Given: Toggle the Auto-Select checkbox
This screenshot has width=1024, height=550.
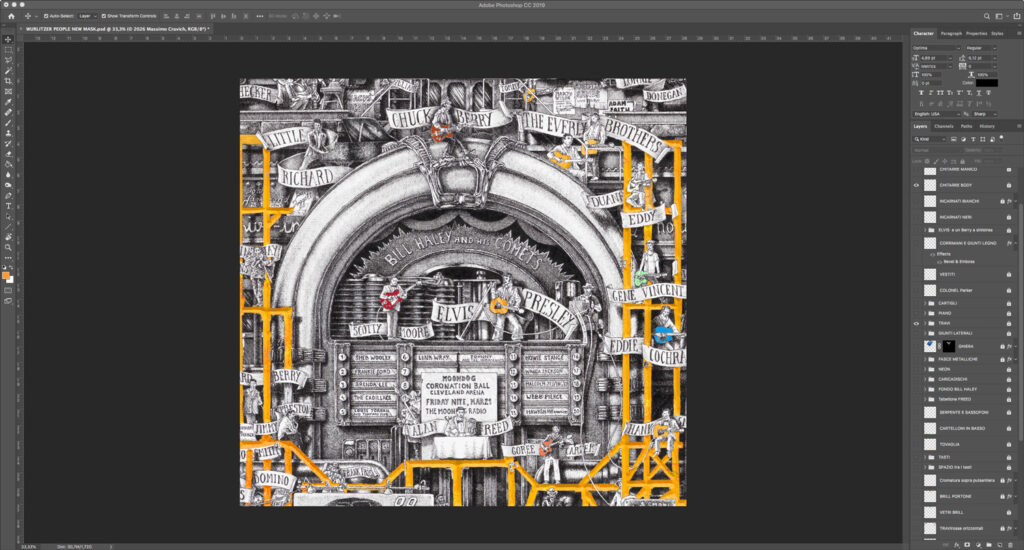Looking at the screenshot, I should [46, 16].
